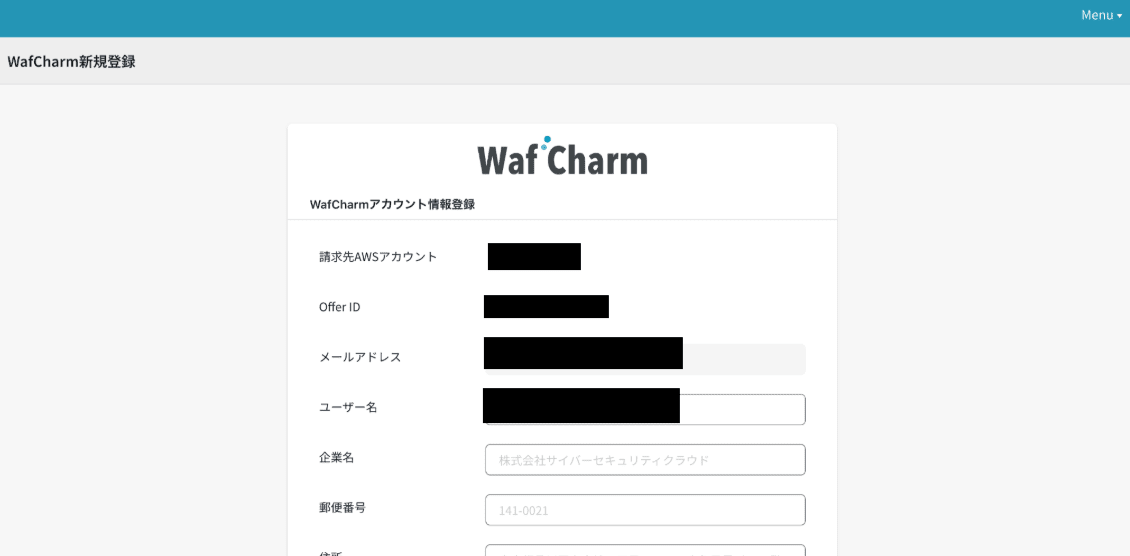Click the メールアドレス label
This screenshot has height=556, width=1130.
point(360,357)
